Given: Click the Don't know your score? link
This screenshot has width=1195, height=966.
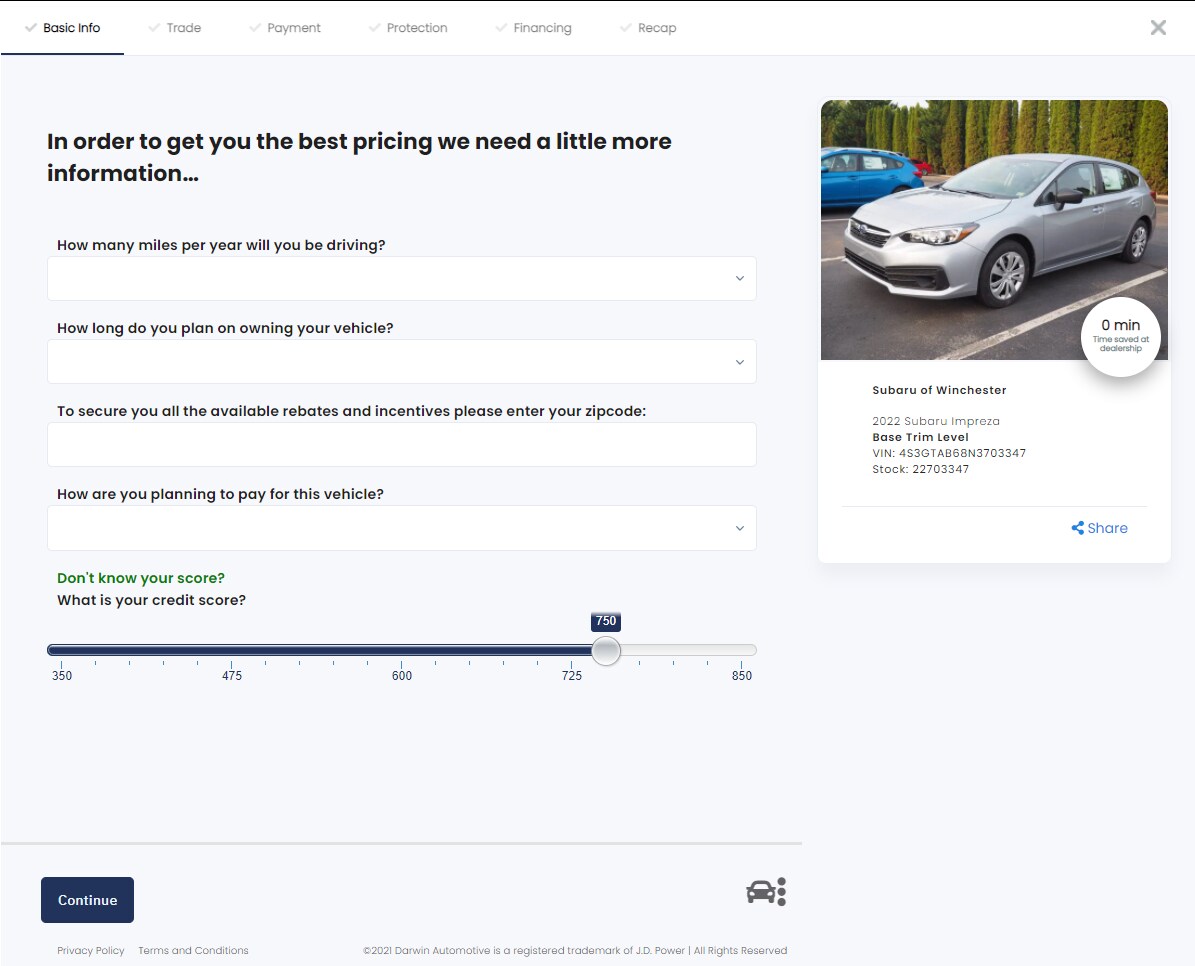Looking at the screenshot, I should 141,578.
